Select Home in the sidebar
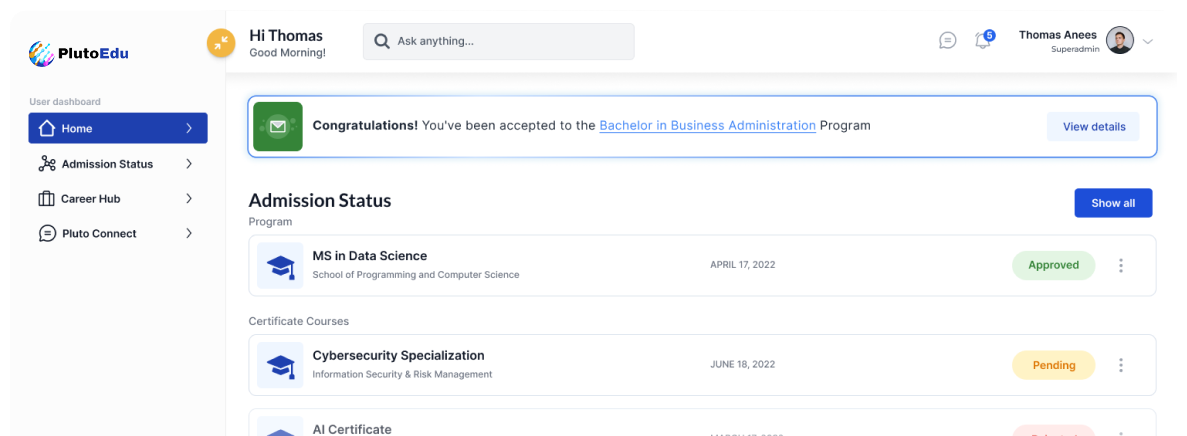Screen dimensions: 1187x436 (118, 128)
